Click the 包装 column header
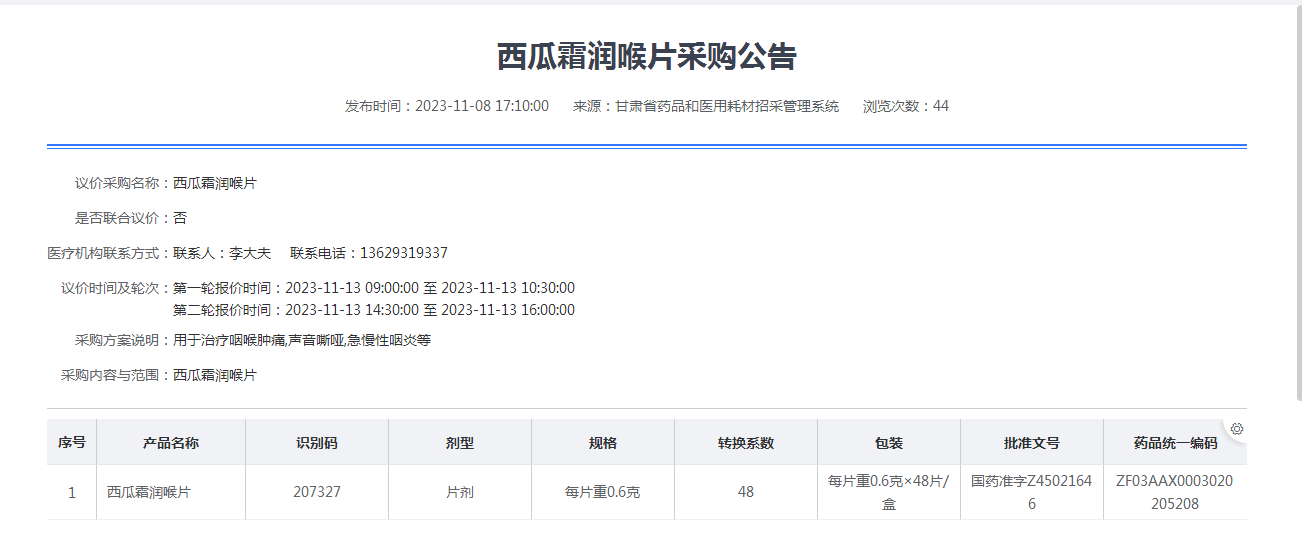The height and width of the screenshot is (556, 1302). [889, 442]
